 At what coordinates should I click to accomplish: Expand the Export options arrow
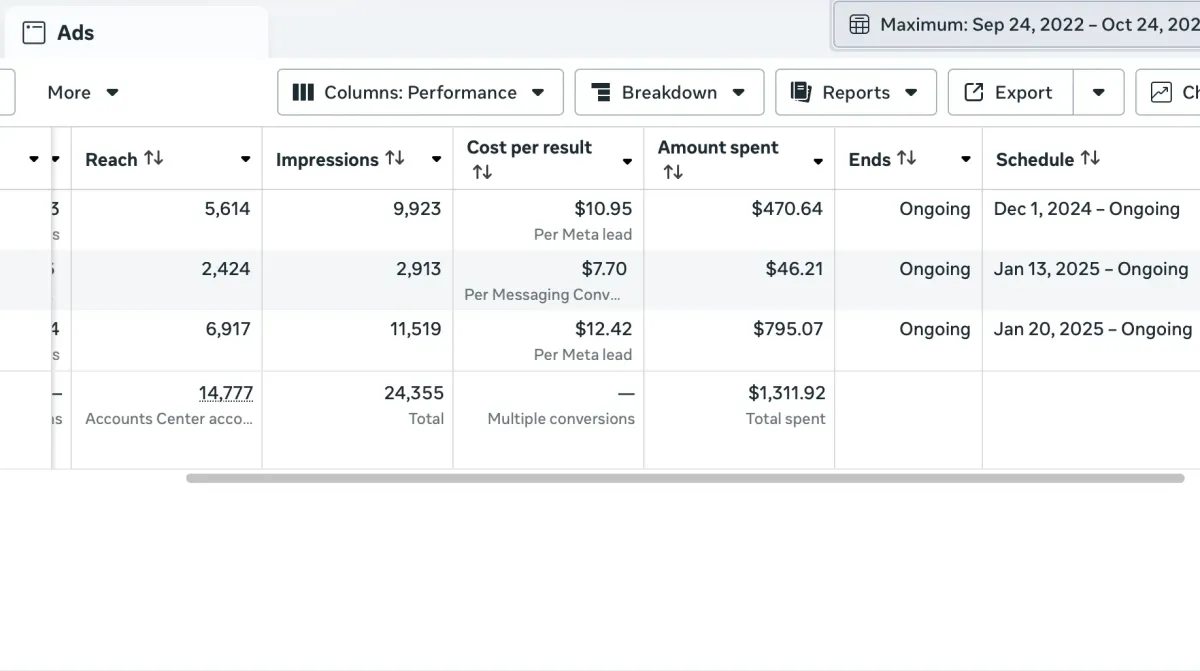coord(1099,92)
